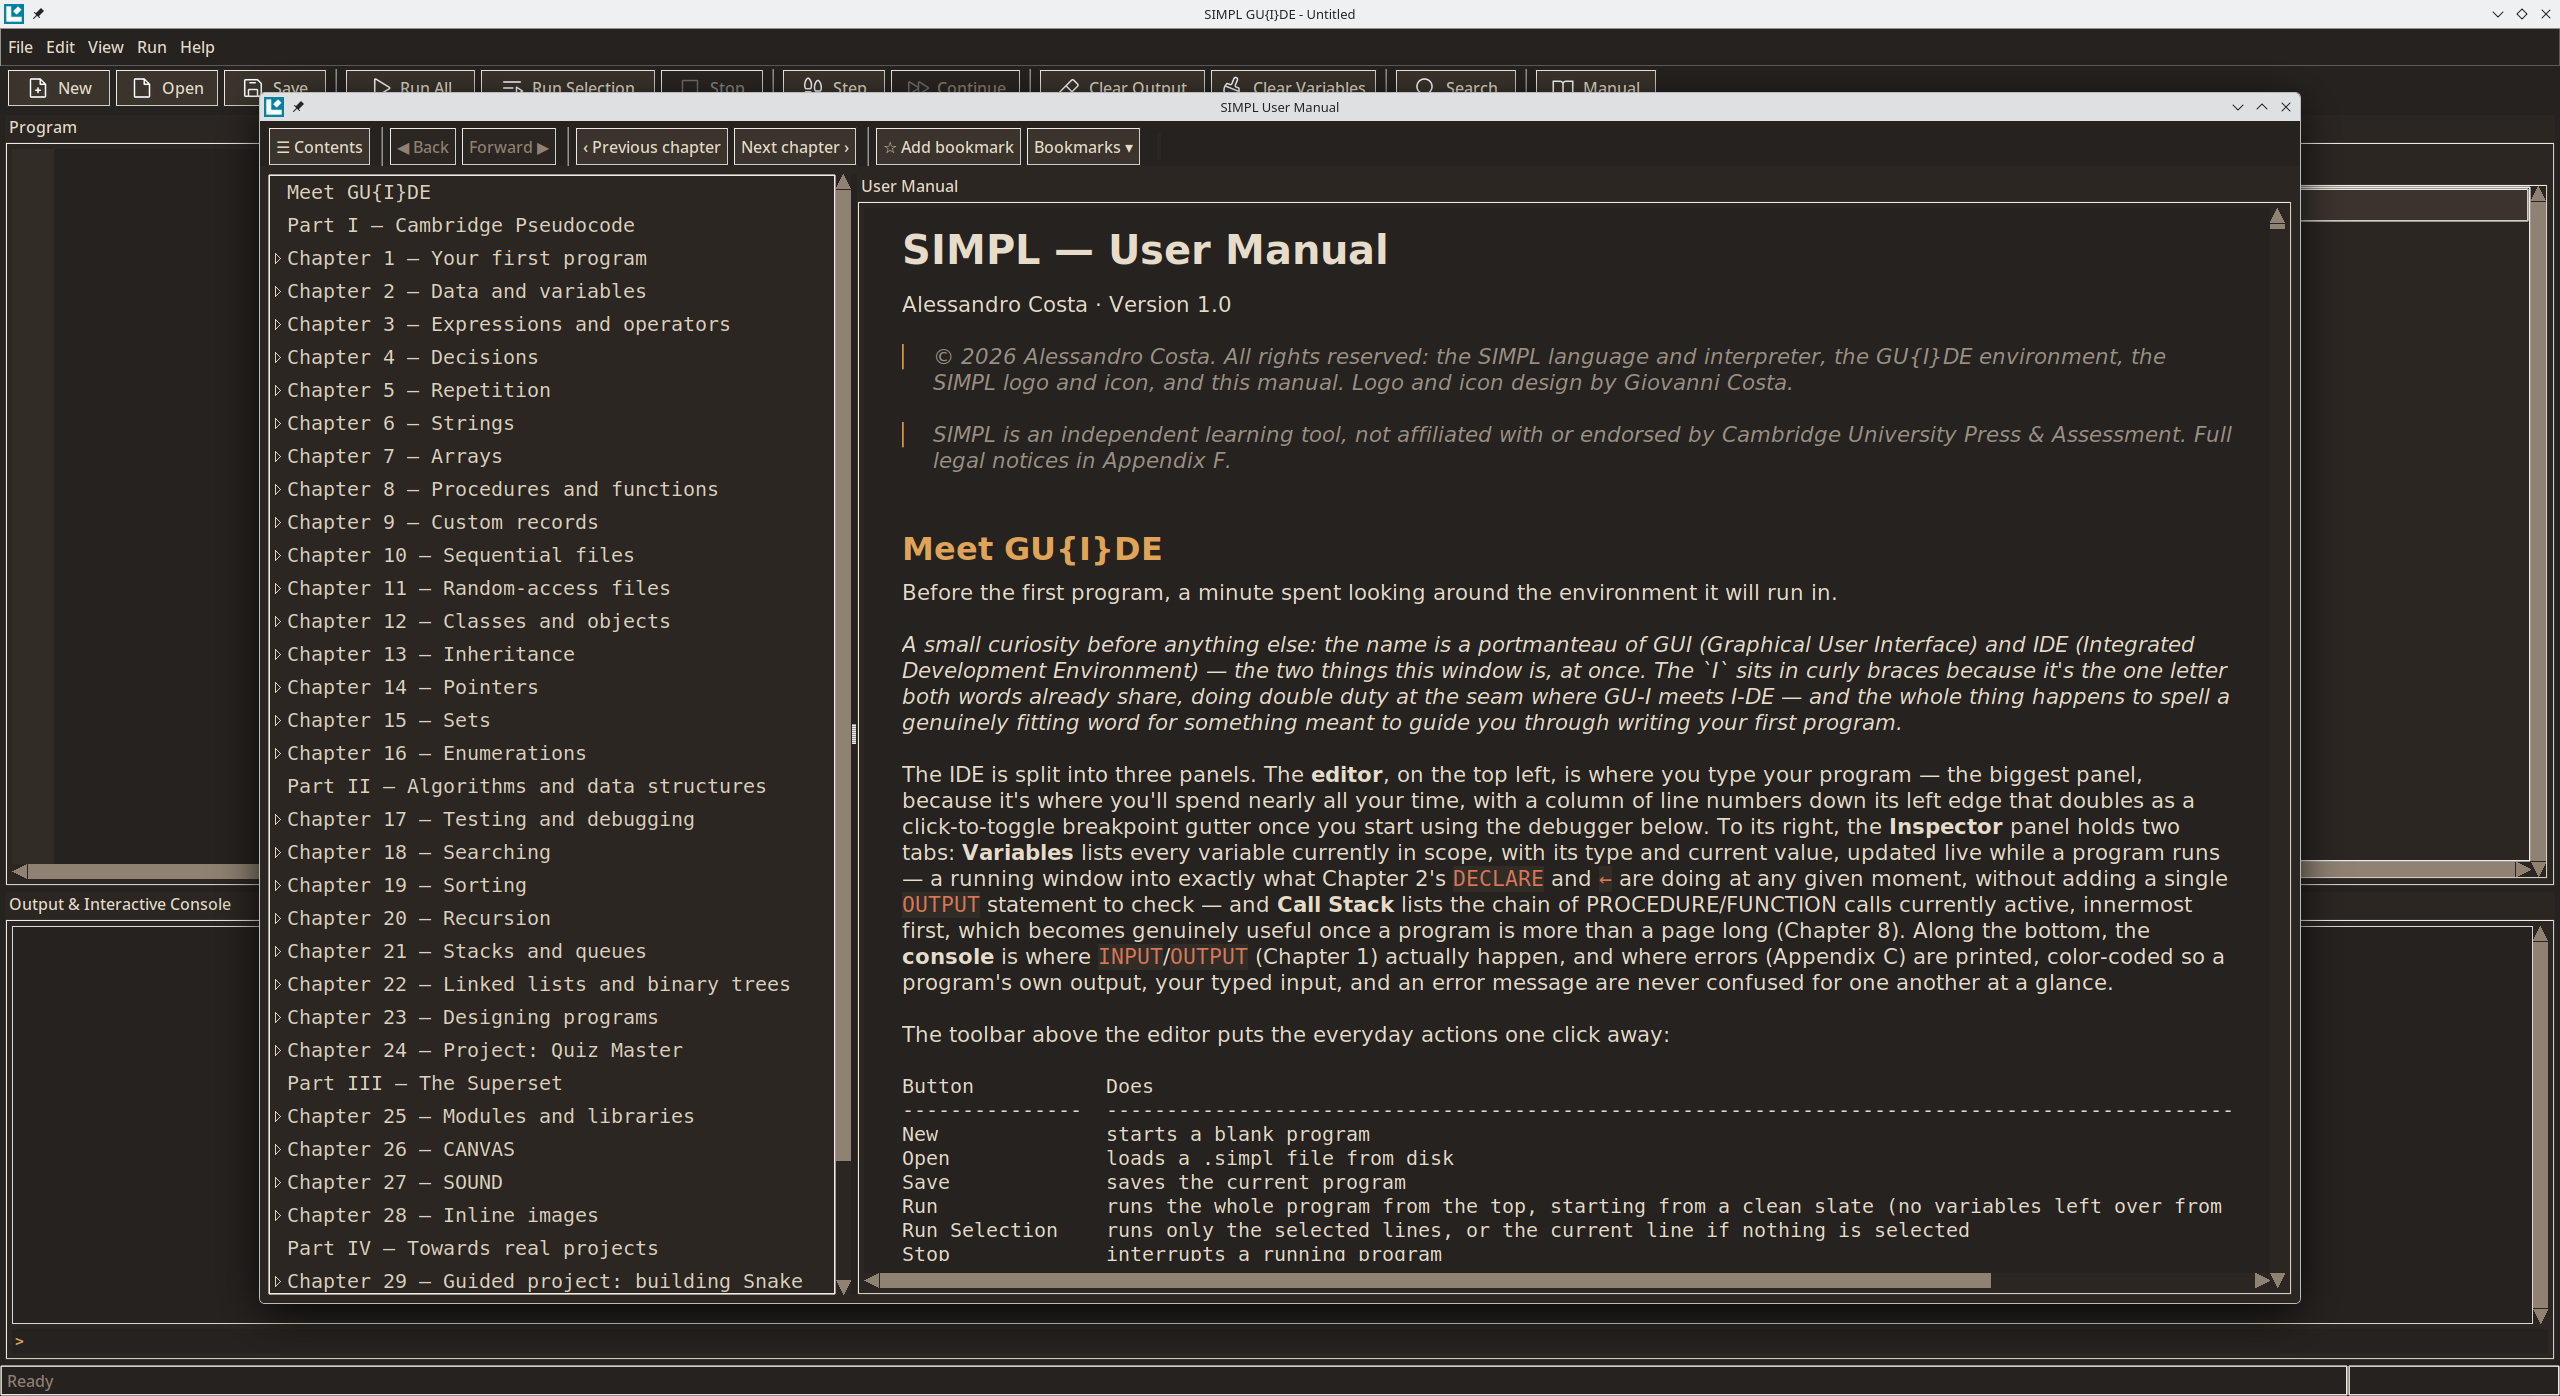Expand Chapter 1 – Your first program

pos(278,258)
